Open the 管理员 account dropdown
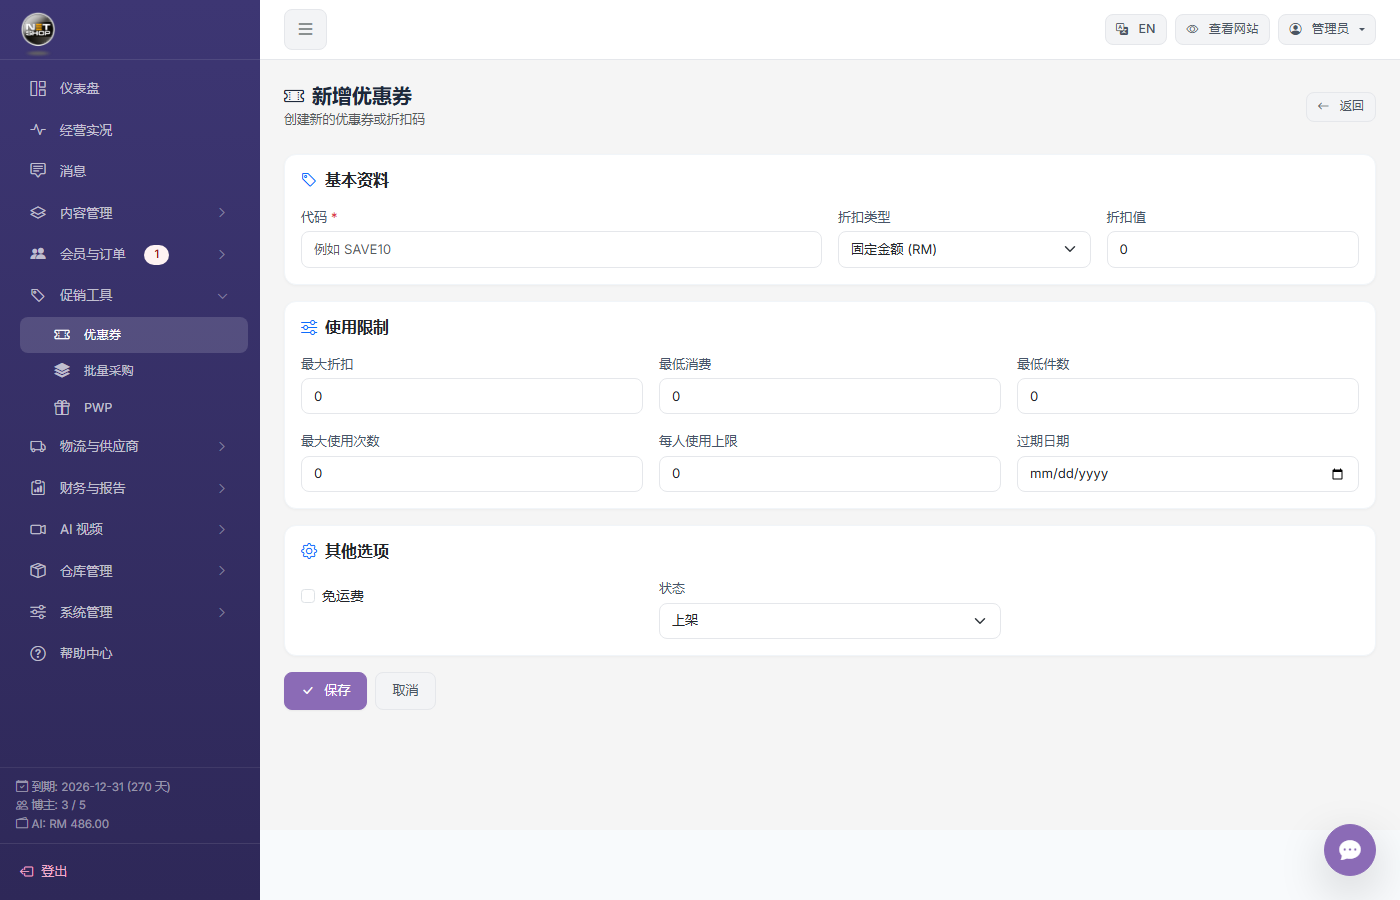Image resolution: width=1400 pixels, height=900 pixels. pyautogui.click(x=1327, y=29)
